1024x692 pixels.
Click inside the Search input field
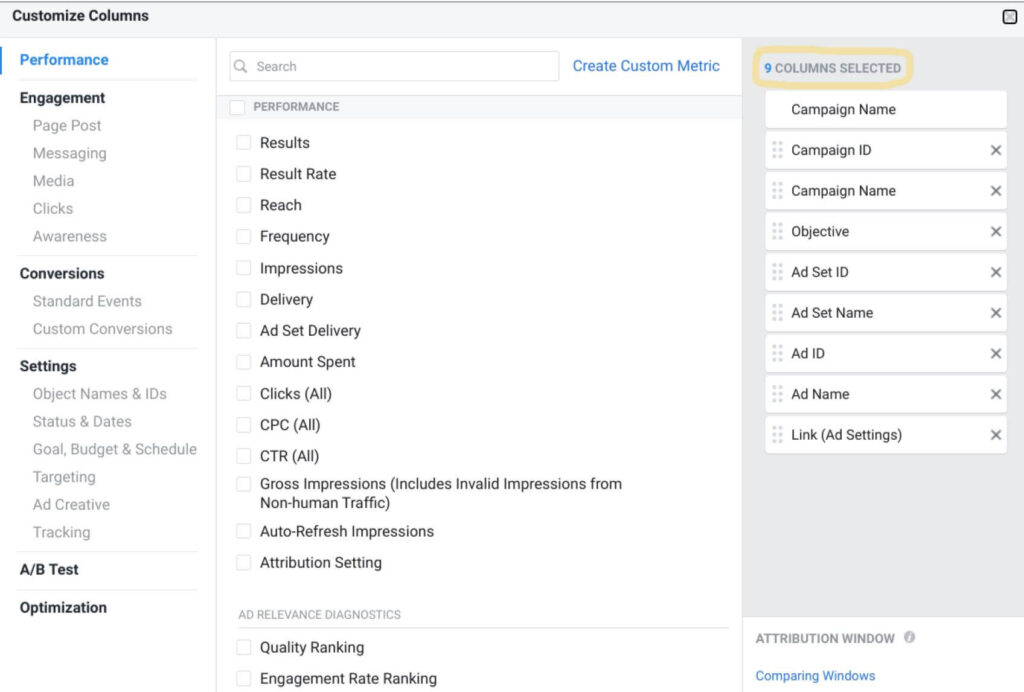tap(400, 66)
